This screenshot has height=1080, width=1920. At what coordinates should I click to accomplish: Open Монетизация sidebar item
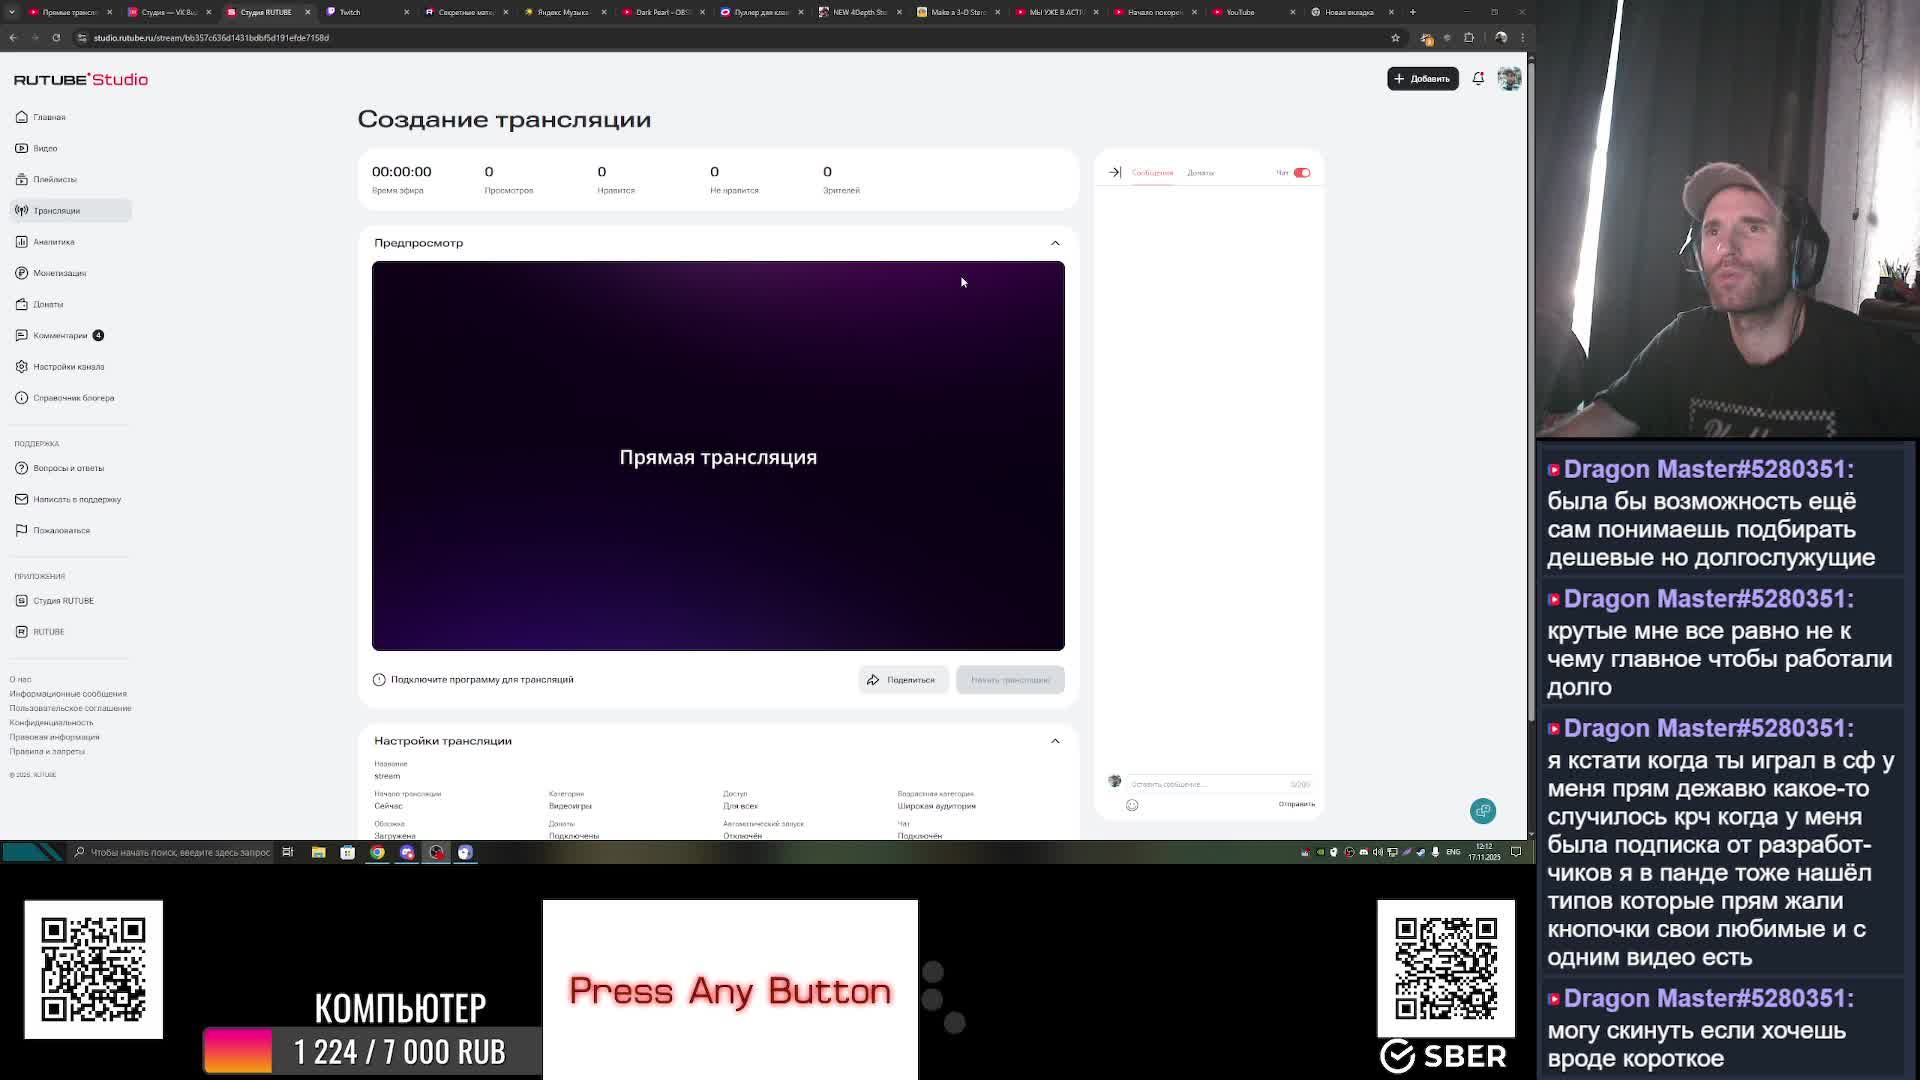point(59,273)
